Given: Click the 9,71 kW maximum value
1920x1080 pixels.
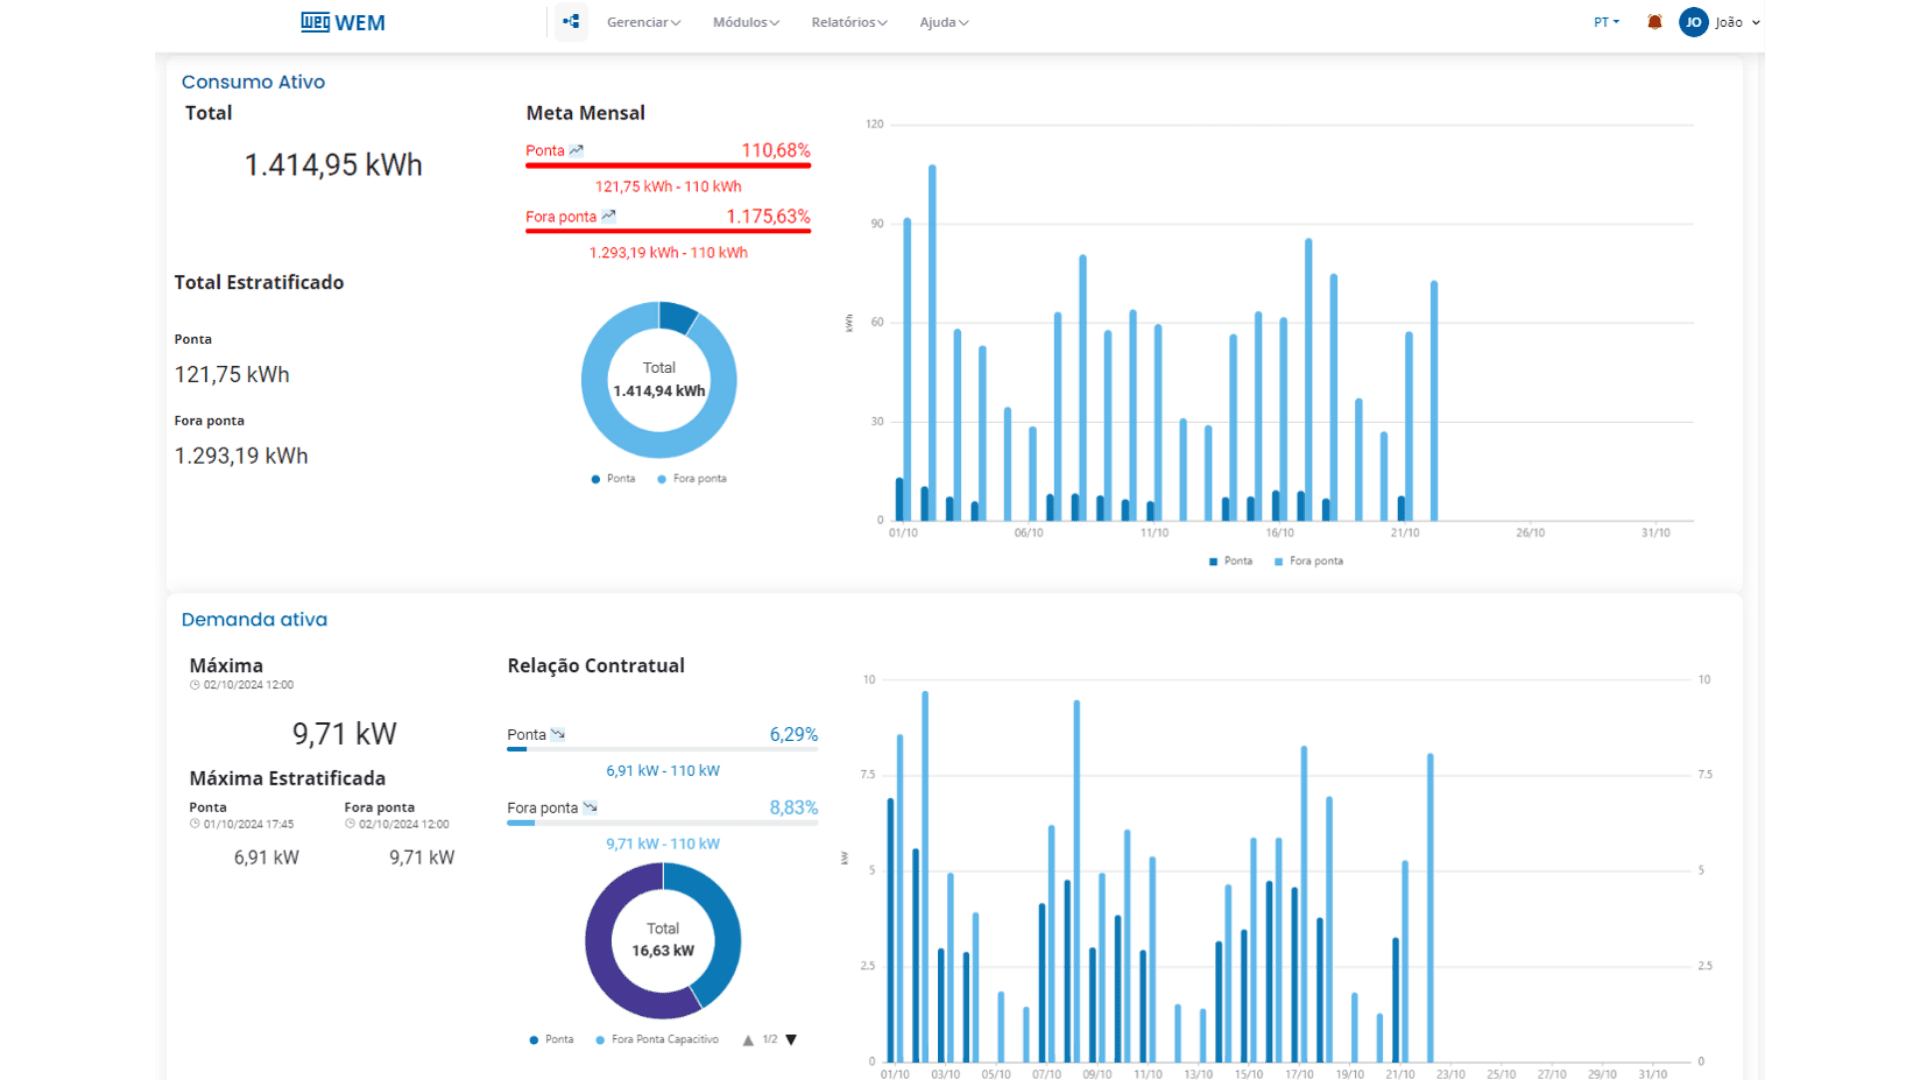Looking at the screenshot, I should (345, 734).
